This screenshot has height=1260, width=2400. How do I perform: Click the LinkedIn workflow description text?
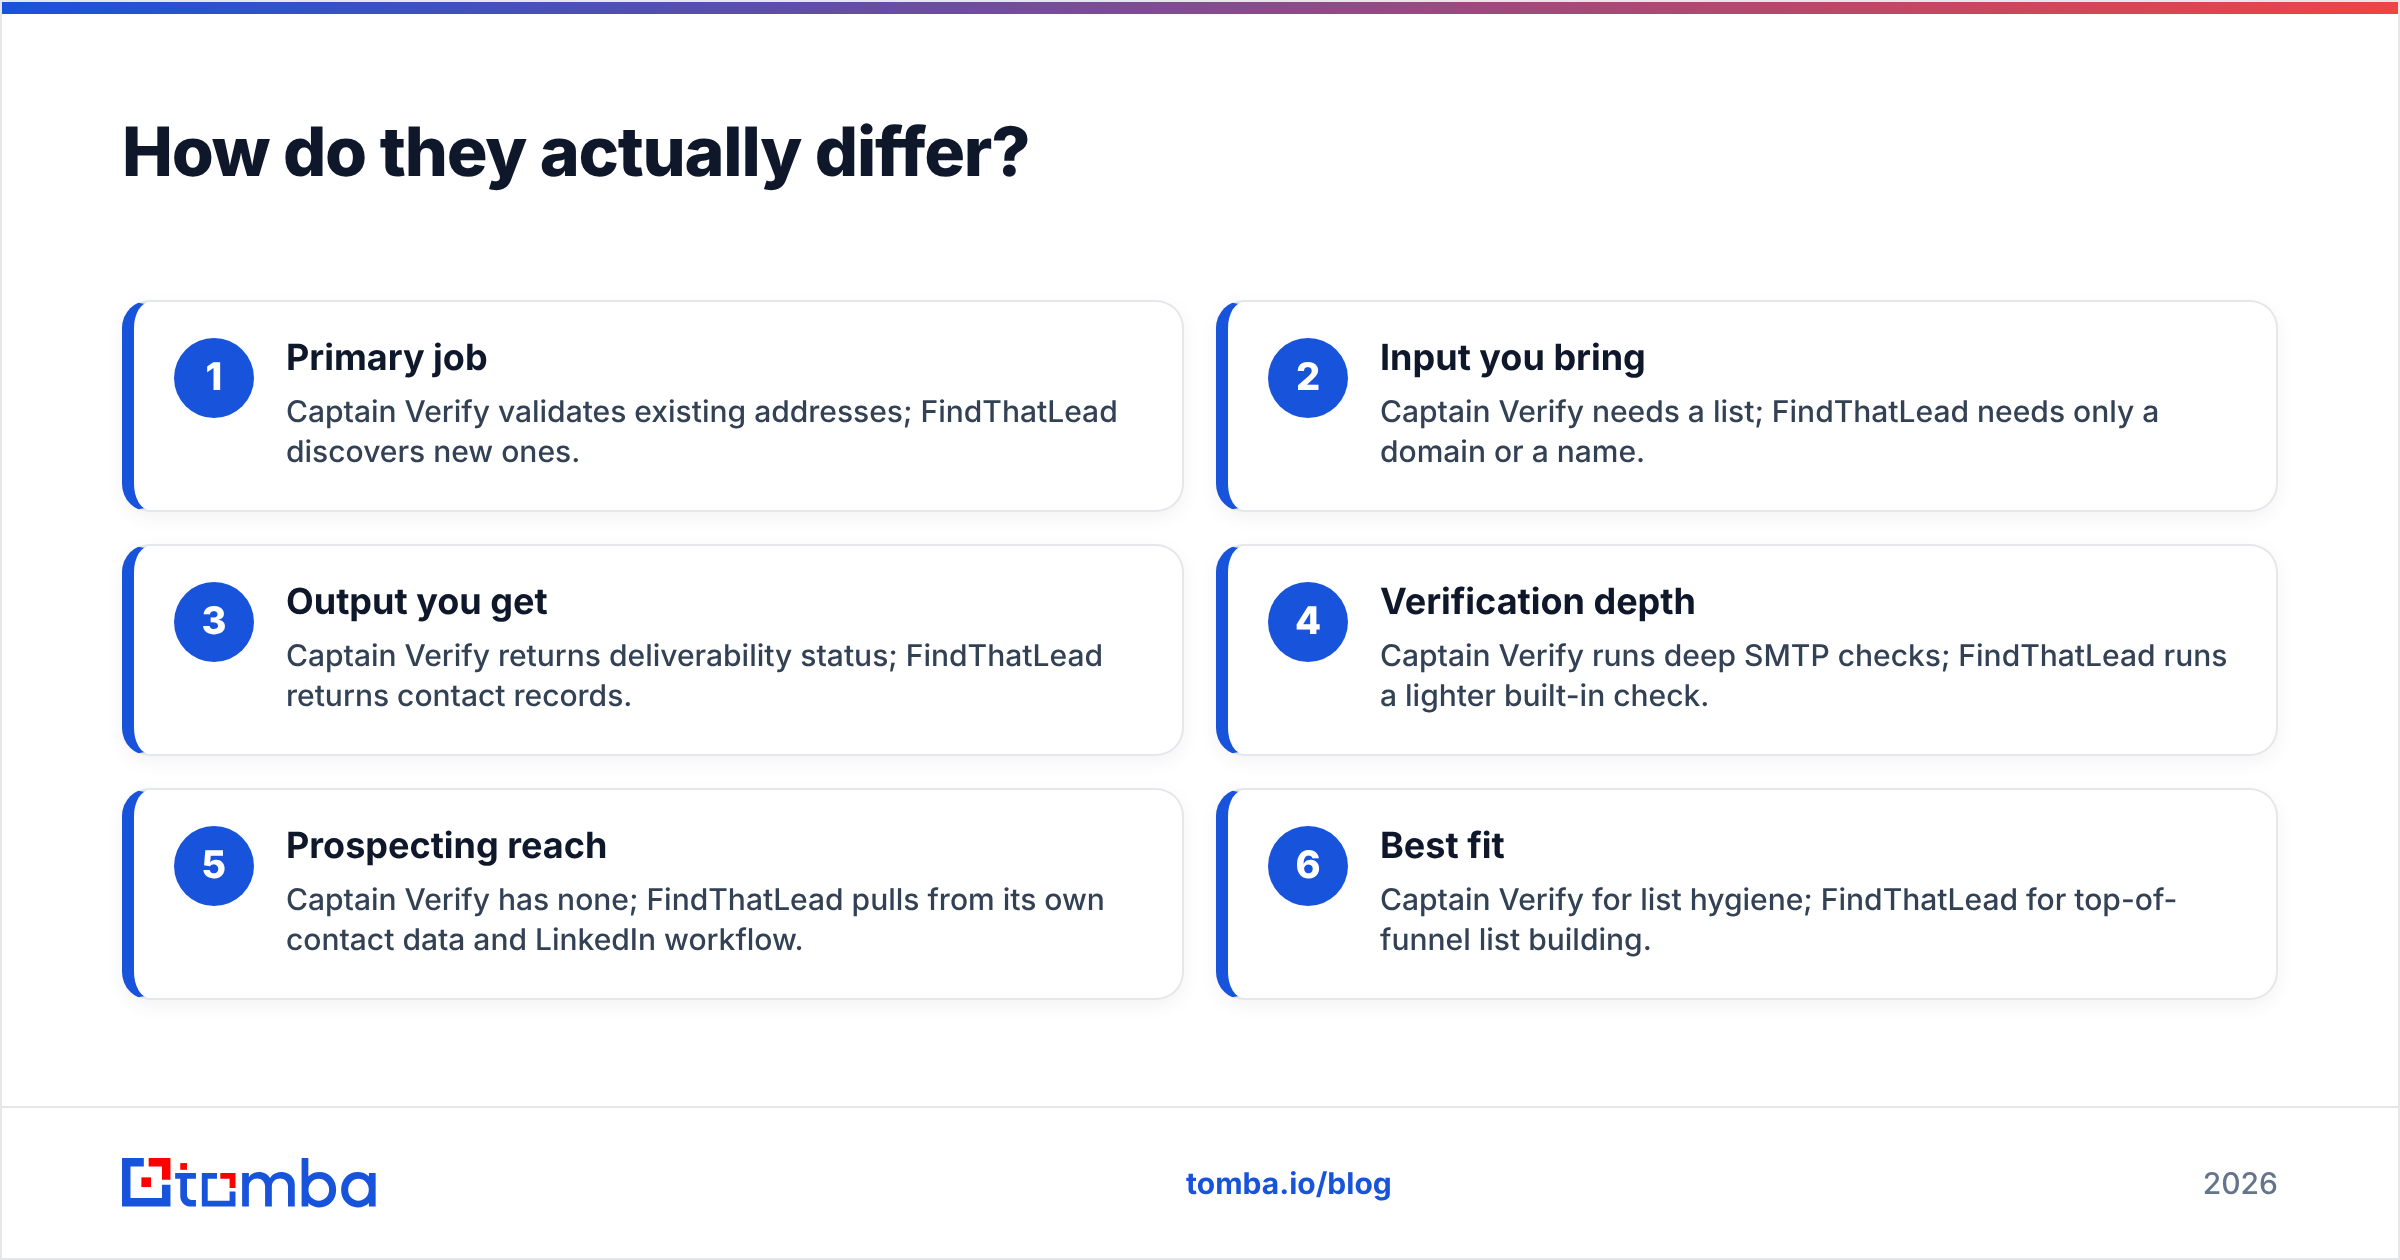coord(695,920)
